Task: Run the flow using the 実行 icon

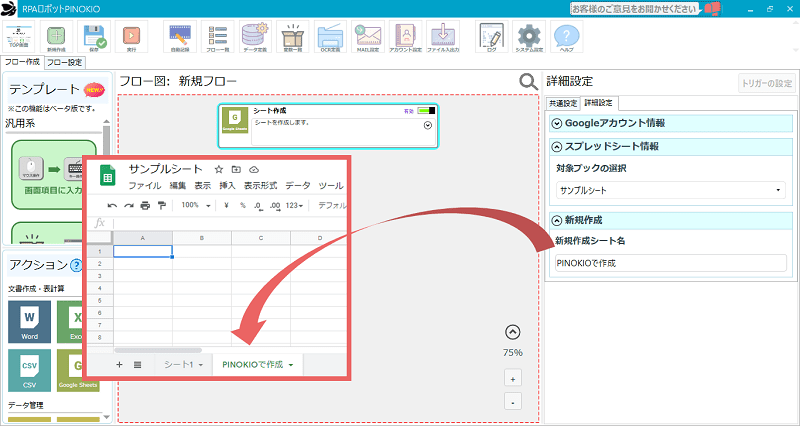Action: tap(131, 37)
